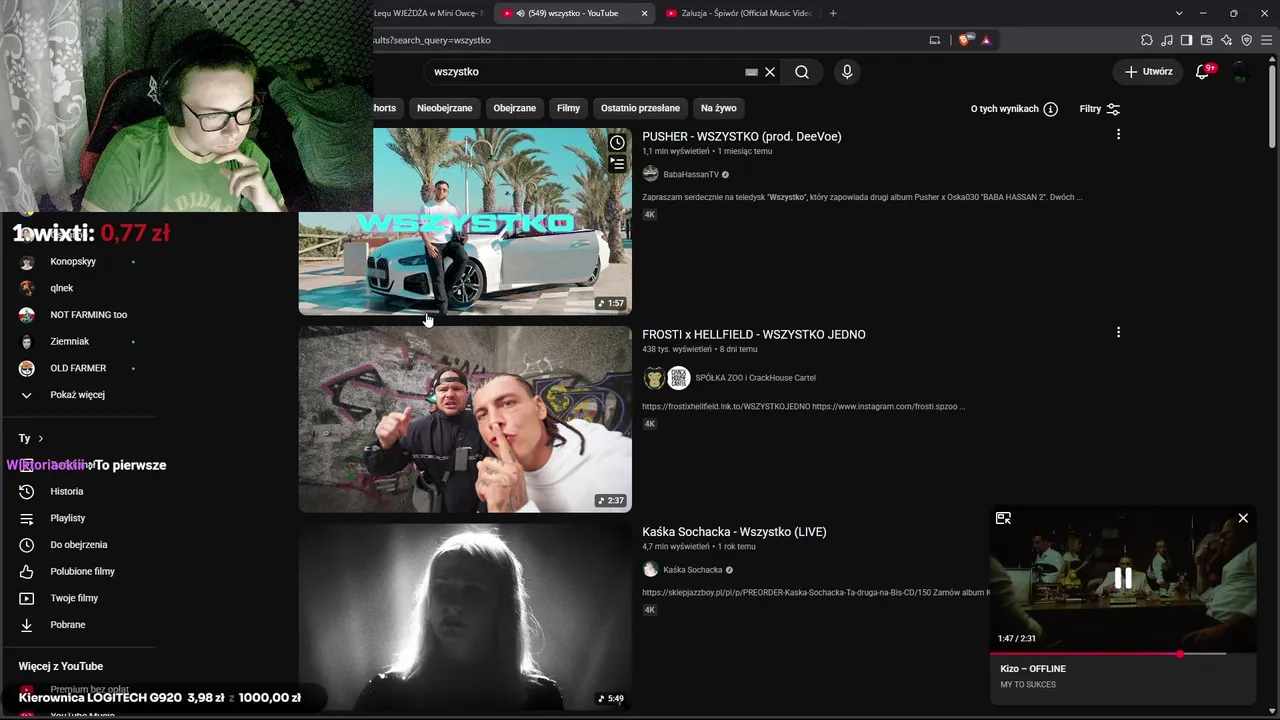1280x720 pixels.
Task: Open the PUSHER - WSZYSTKO video title
Action: 742,137
